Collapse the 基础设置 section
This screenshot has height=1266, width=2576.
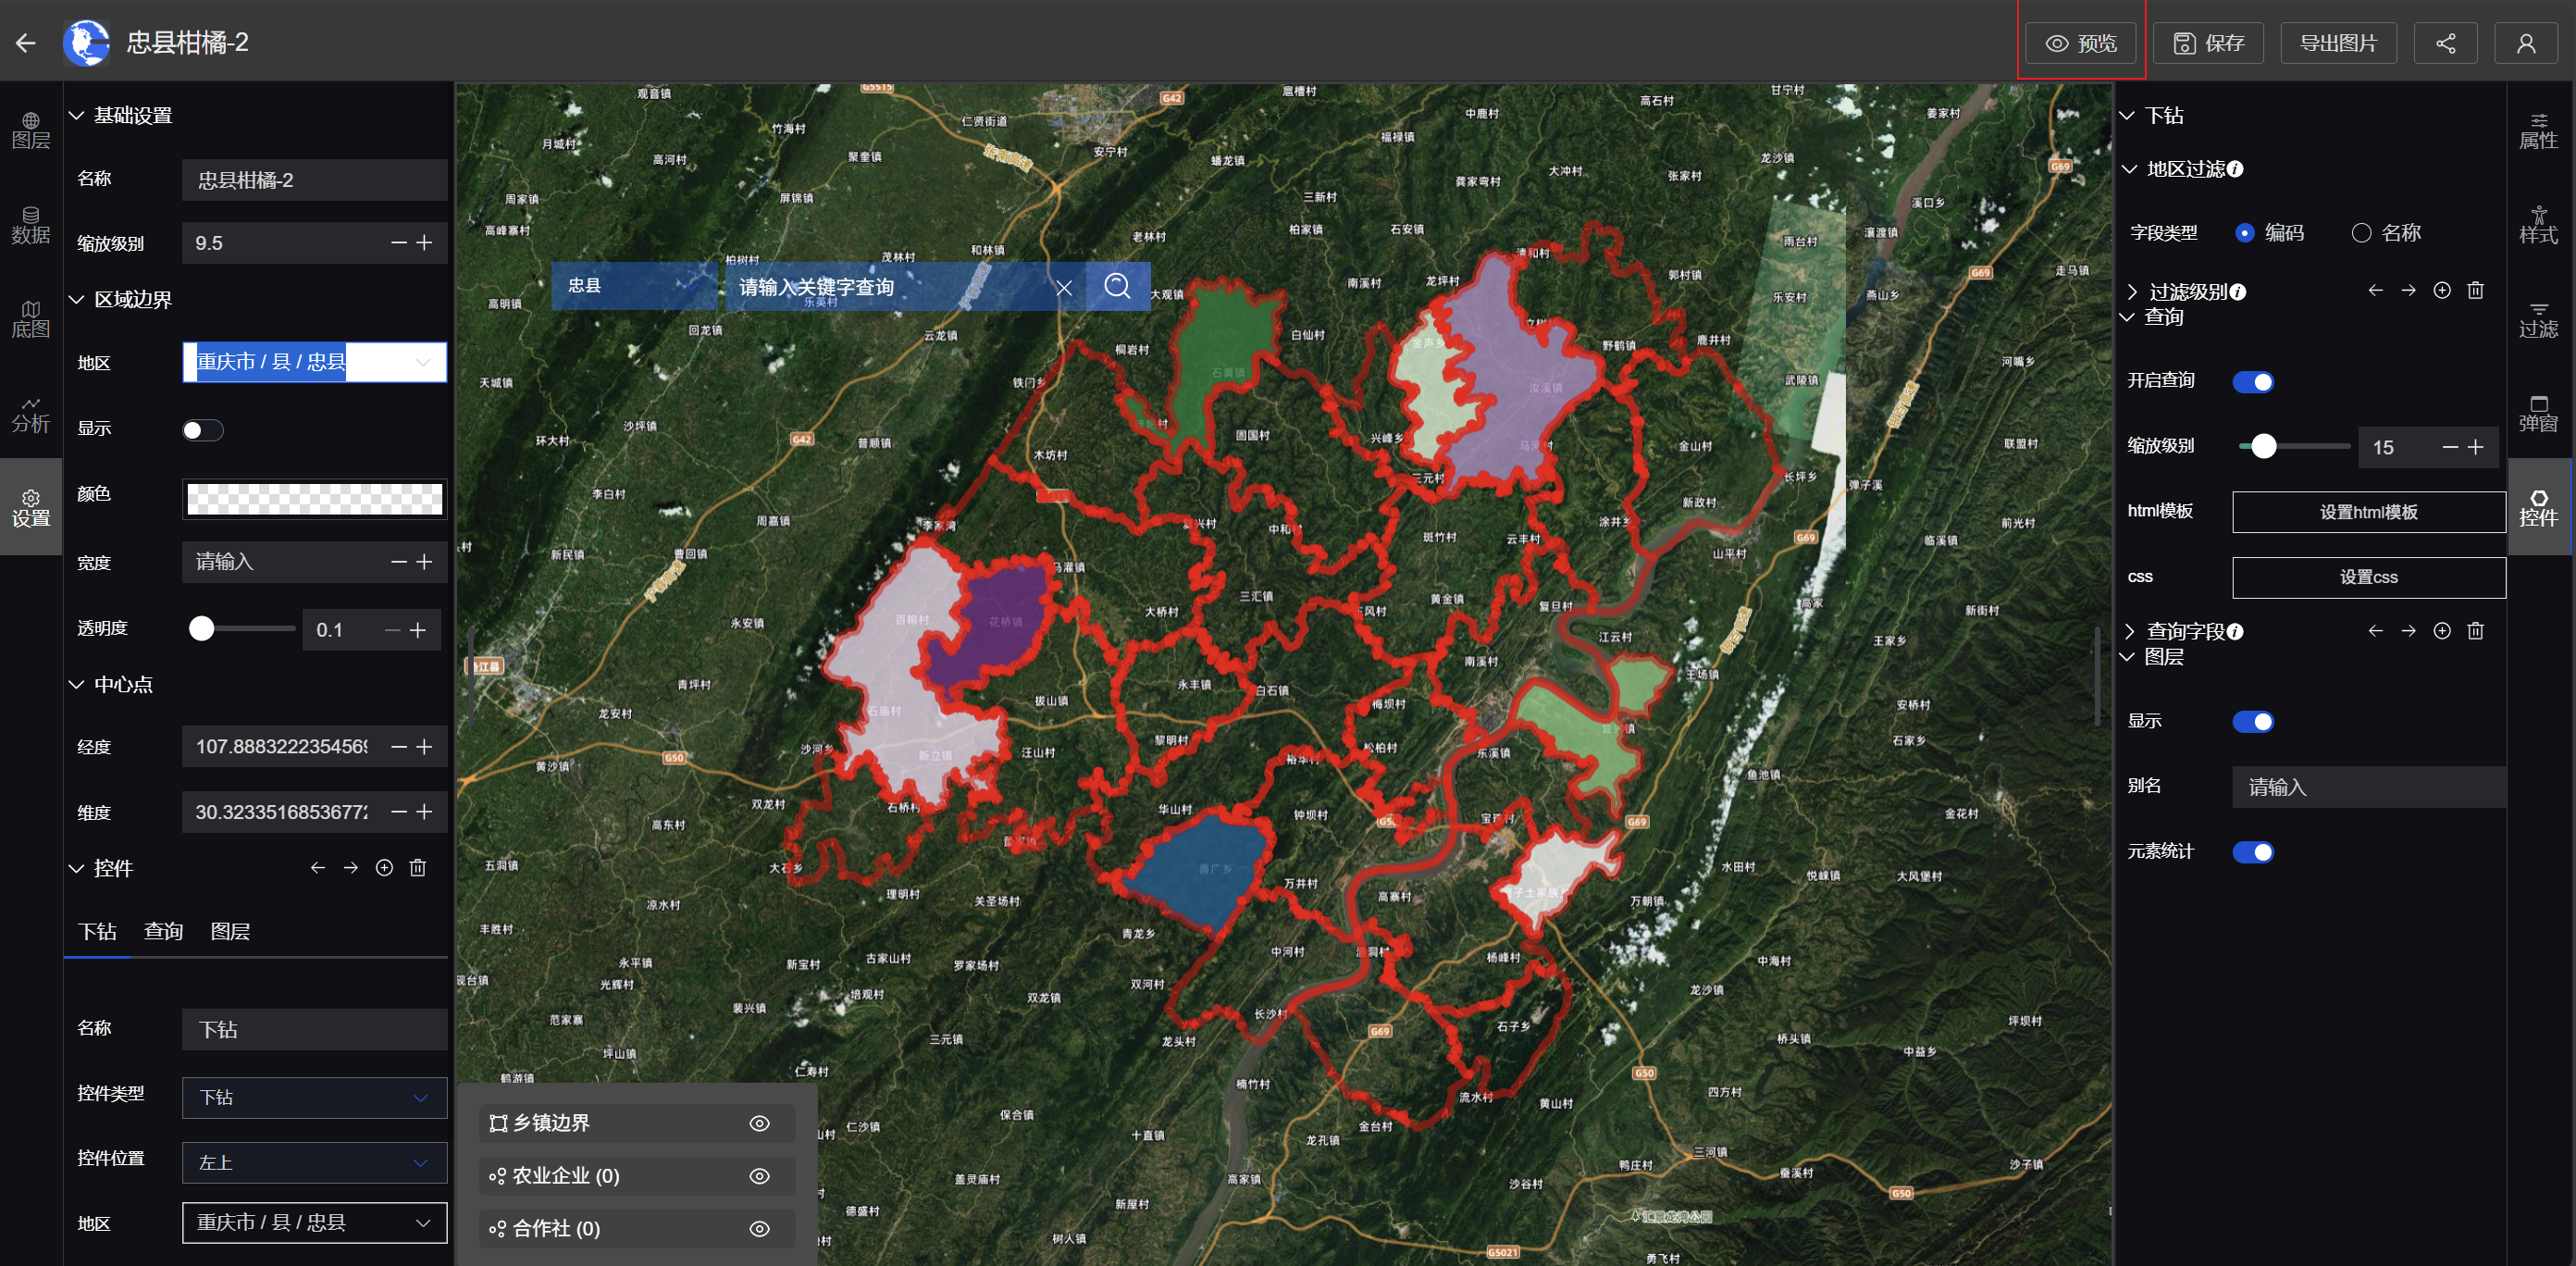tap(76, 116)
